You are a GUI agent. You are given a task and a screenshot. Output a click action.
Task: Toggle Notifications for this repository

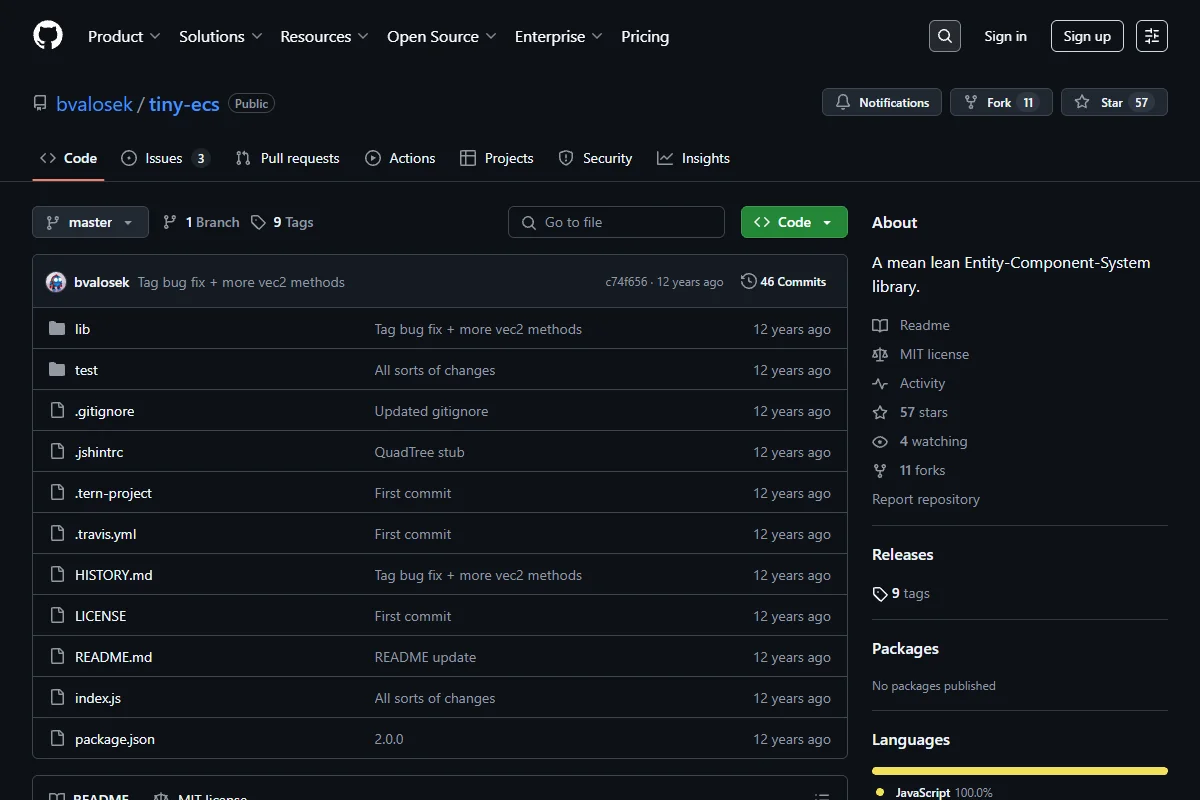[x=882, y=102]
